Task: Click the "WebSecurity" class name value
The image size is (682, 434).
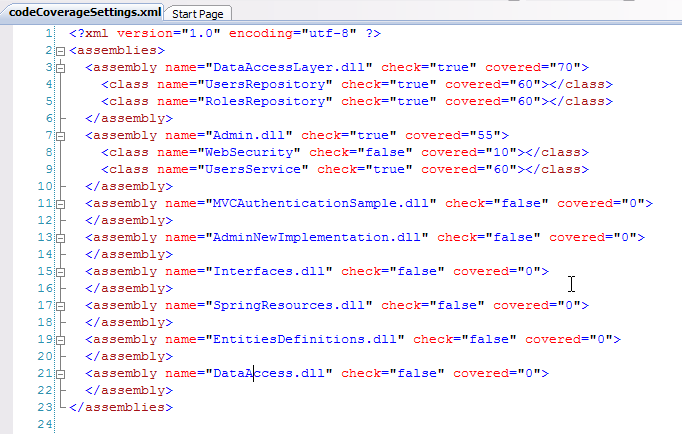Action: point(249,152)
